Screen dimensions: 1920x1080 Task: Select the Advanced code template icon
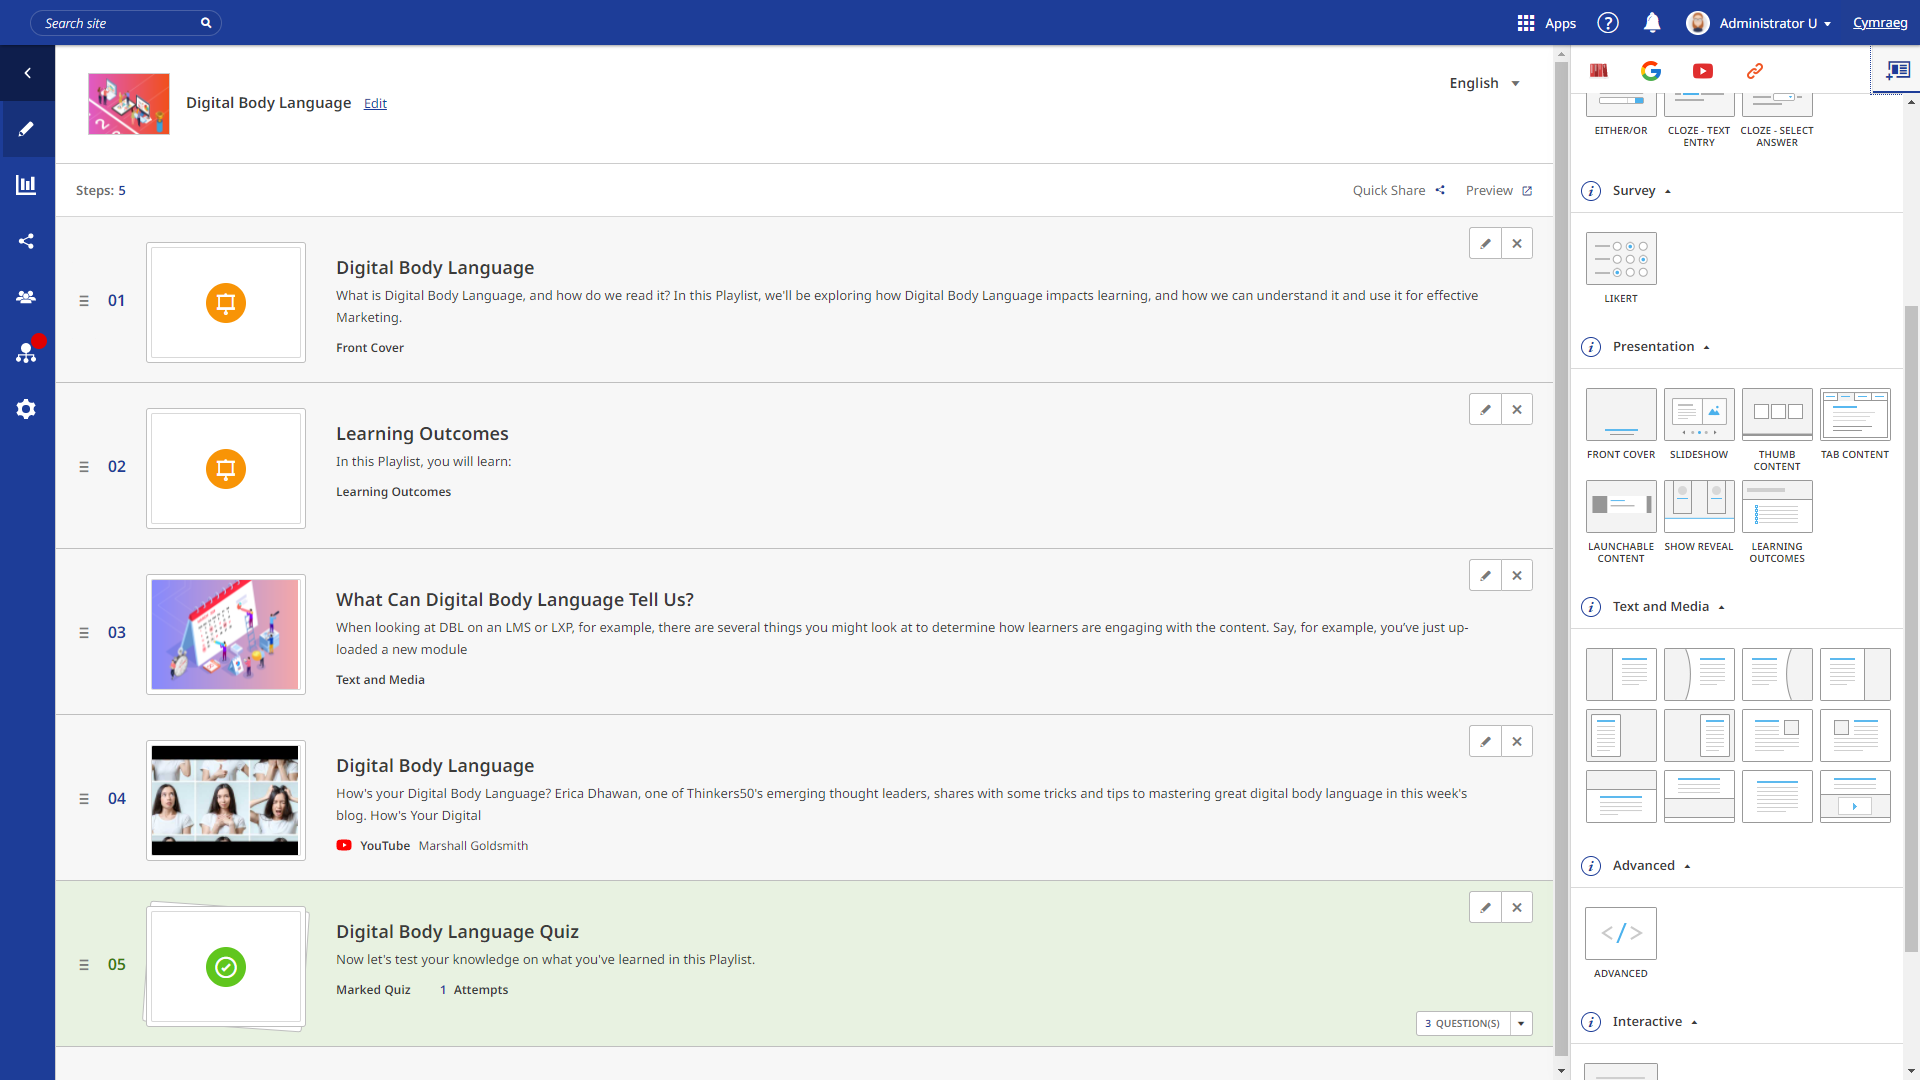tap(1620, 933)
